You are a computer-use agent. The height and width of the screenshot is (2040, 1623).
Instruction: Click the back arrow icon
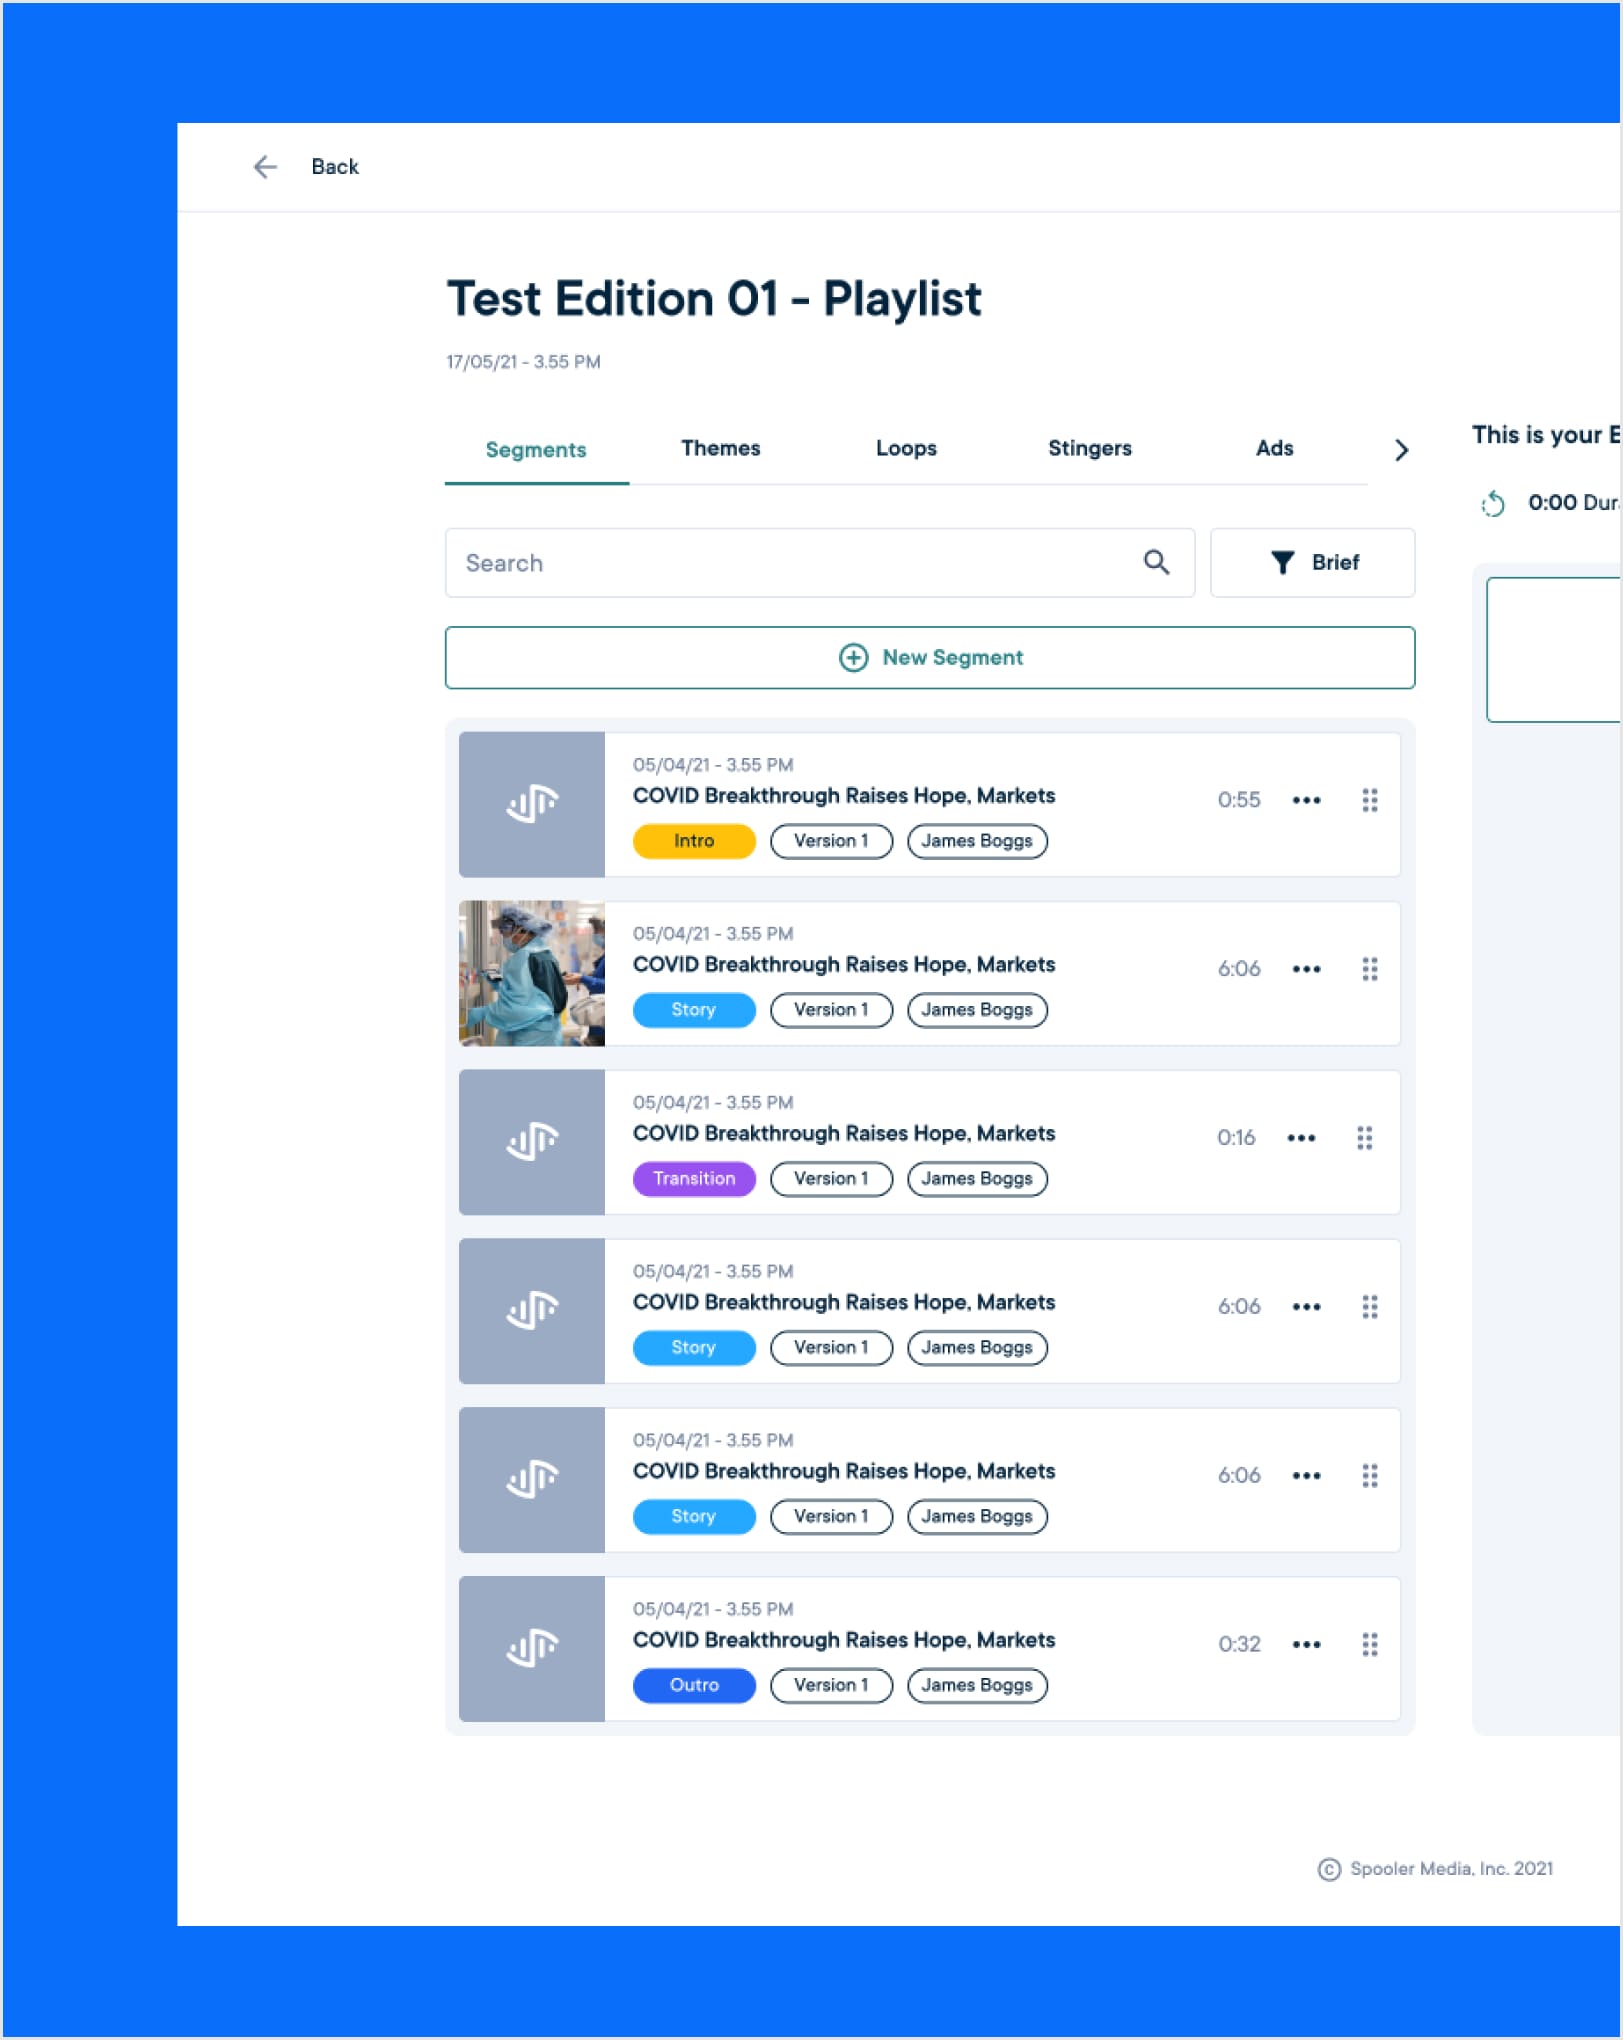pos(265,167)
